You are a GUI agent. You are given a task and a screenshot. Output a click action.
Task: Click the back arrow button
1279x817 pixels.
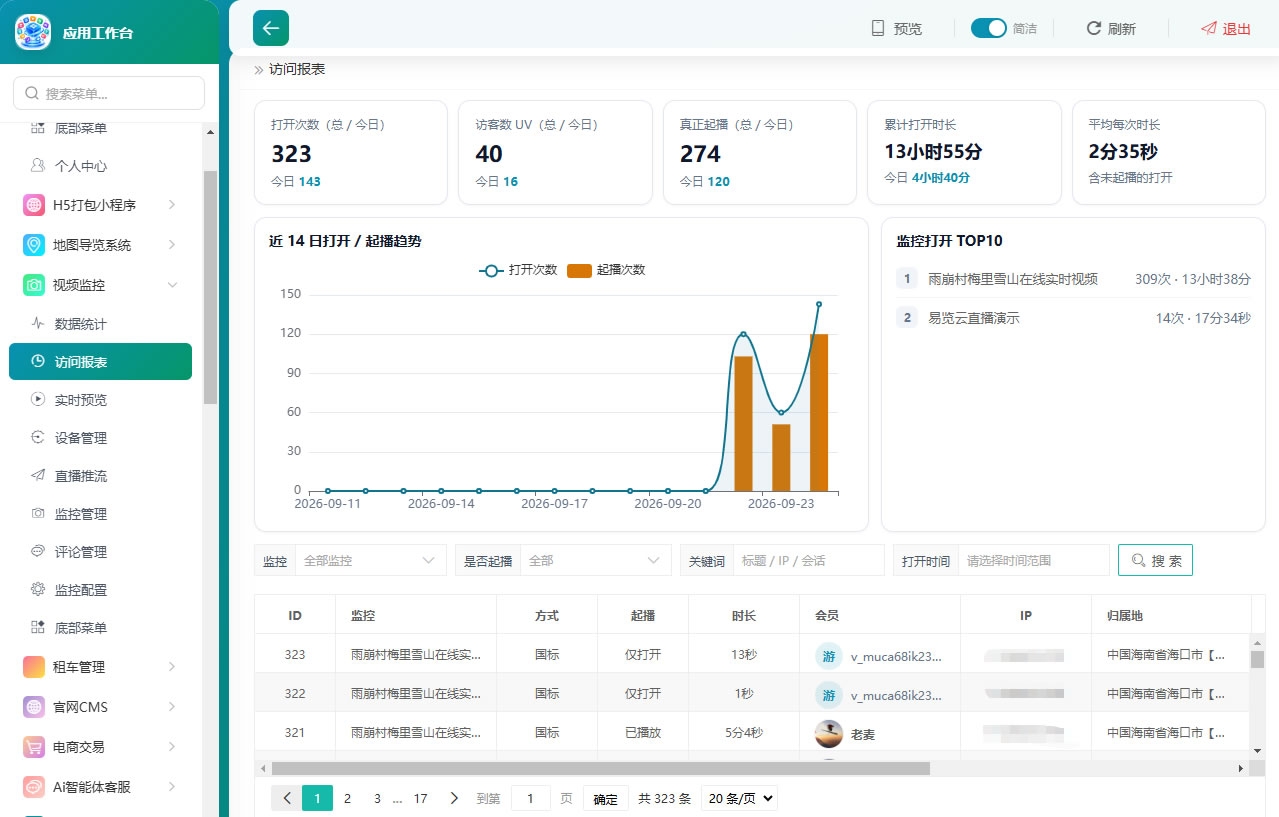point(271,28)
